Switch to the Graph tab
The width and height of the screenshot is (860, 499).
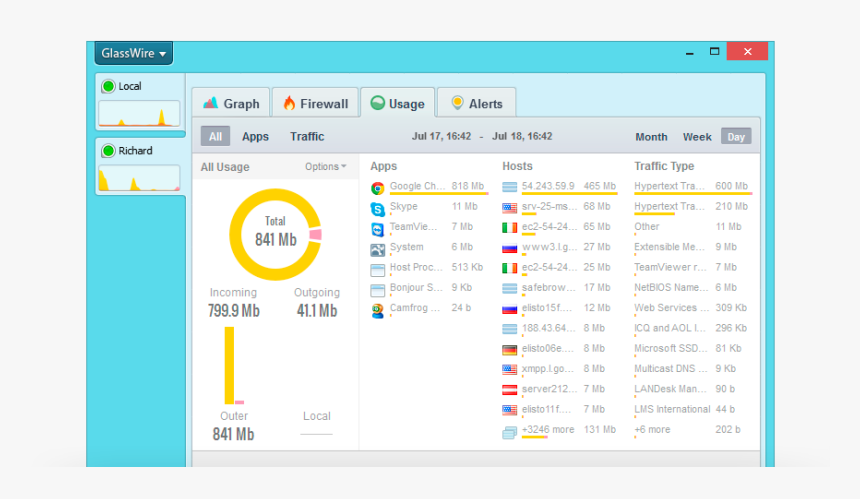(x=231, y=103)
